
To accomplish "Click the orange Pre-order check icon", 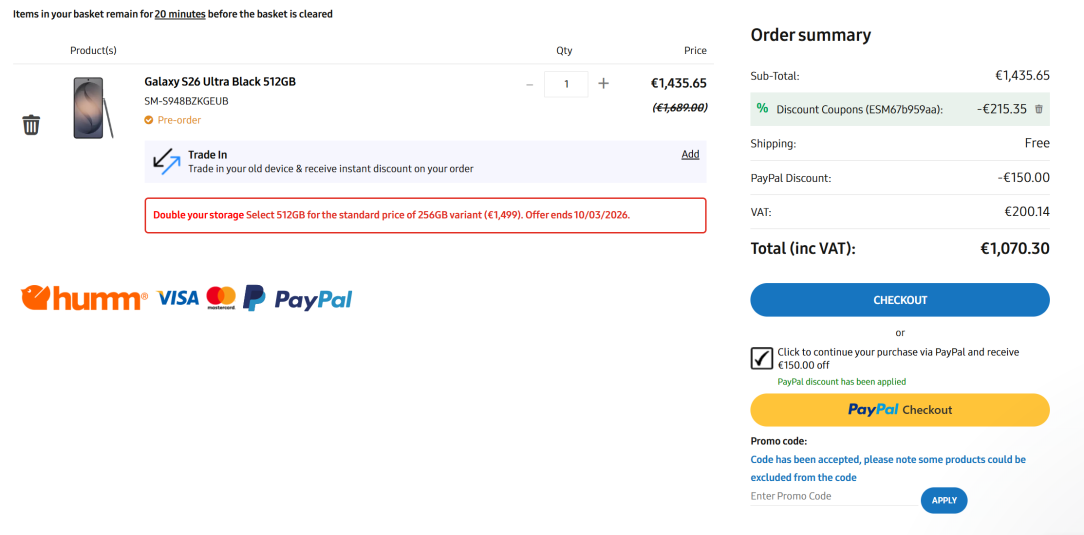I will [x=149, y=120].
